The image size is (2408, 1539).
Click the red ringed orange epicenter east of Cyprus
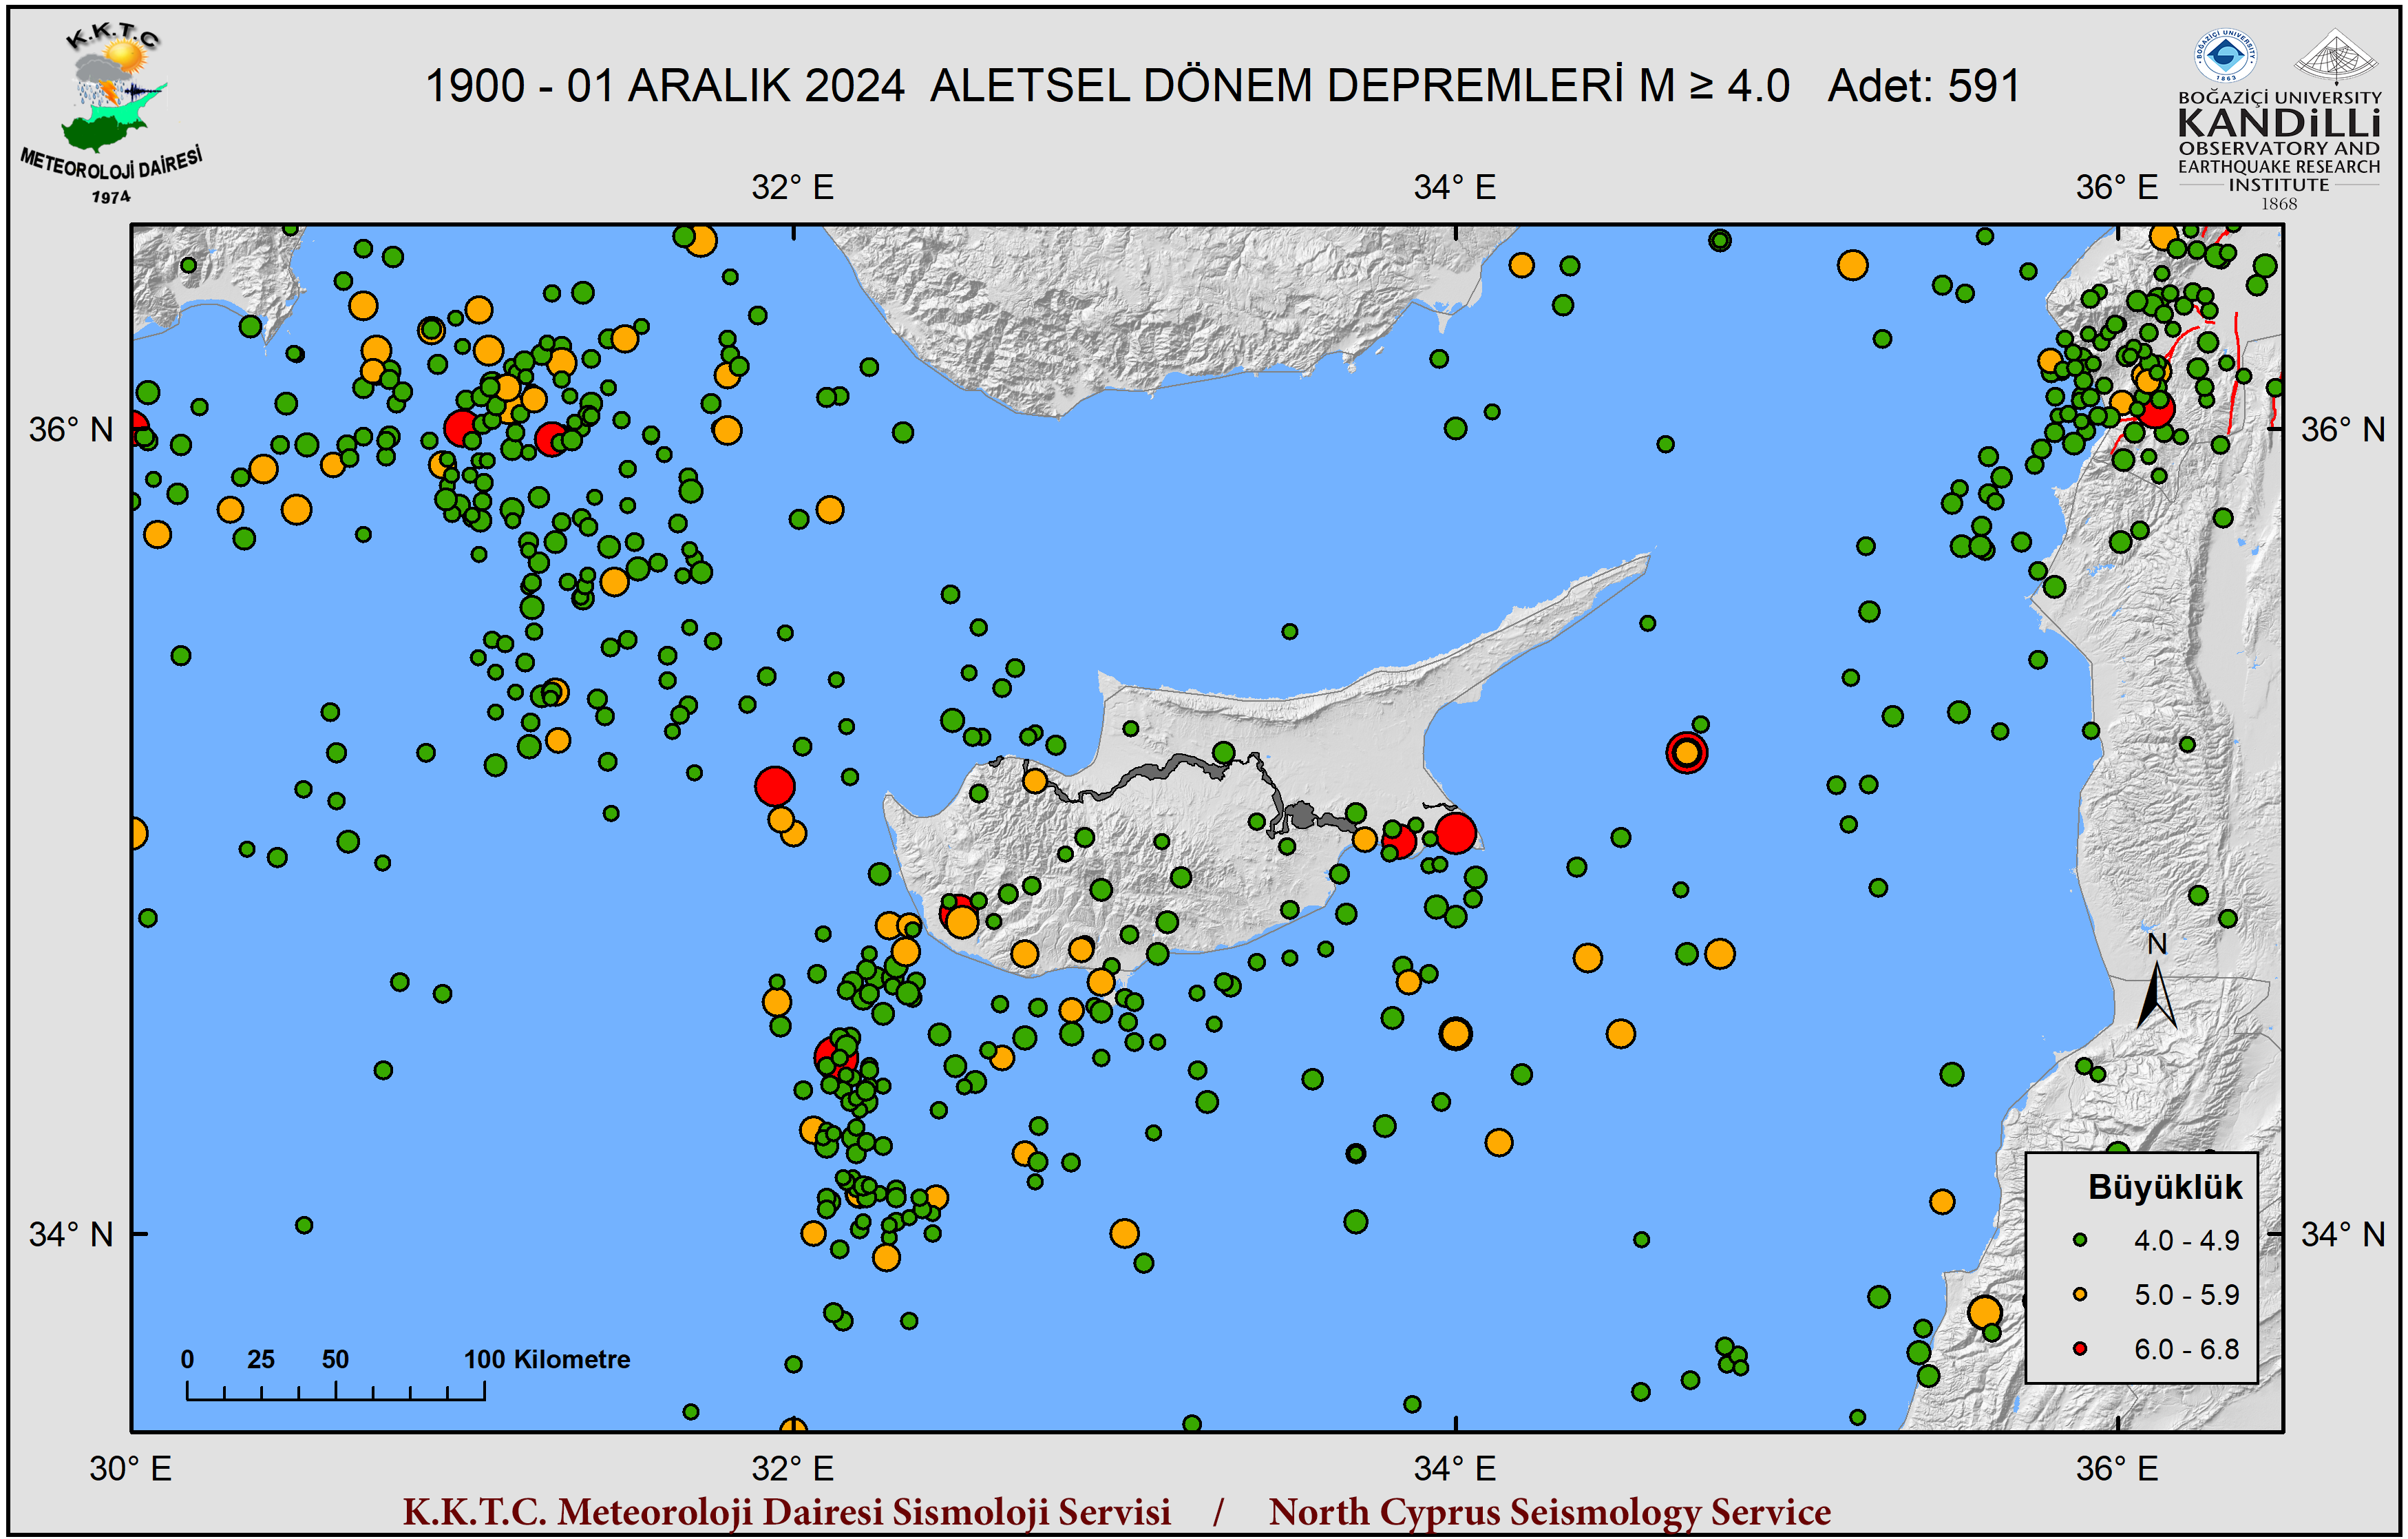click(x=1686, y=752)
